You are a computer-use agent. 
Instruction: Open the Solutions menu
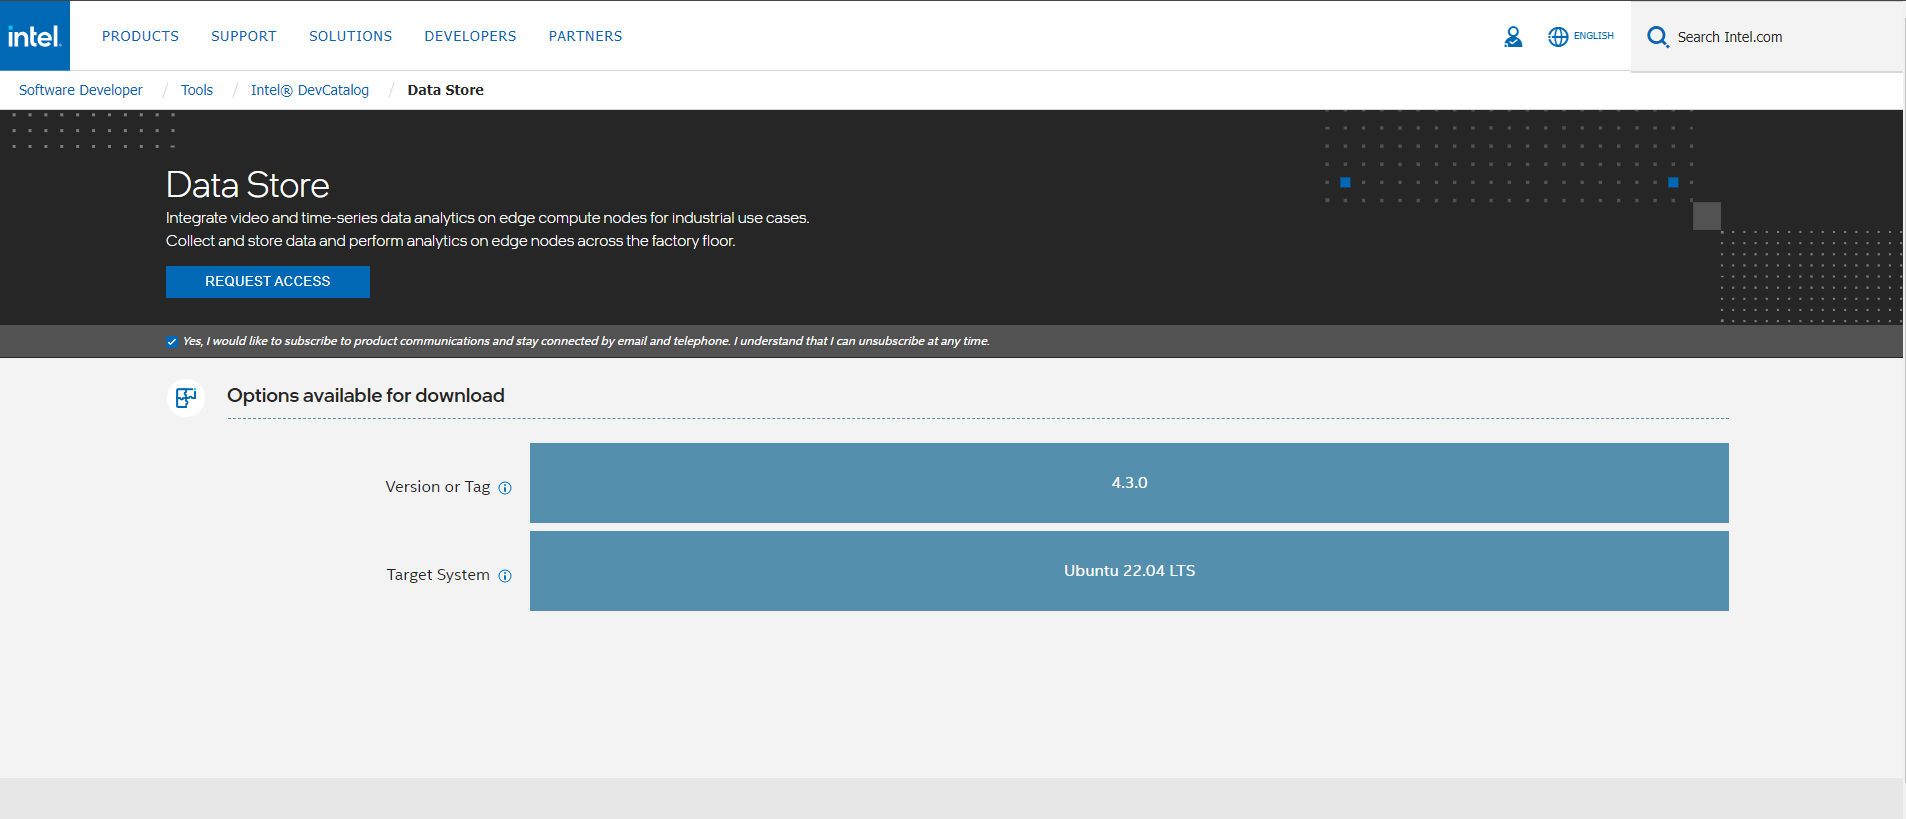[350, 36]
